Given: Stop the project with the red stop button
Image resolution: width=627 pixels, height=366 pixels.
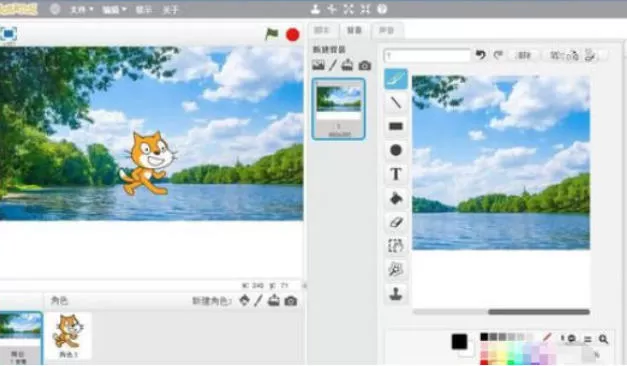Looking at the screenshot, I should (x=293, y=35).
